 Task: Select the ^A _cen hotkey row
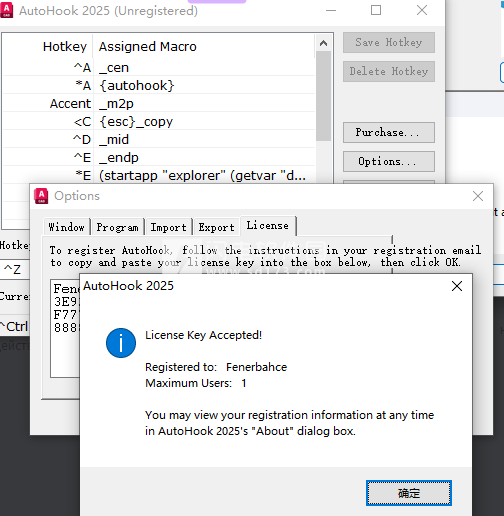coord(159,68)
